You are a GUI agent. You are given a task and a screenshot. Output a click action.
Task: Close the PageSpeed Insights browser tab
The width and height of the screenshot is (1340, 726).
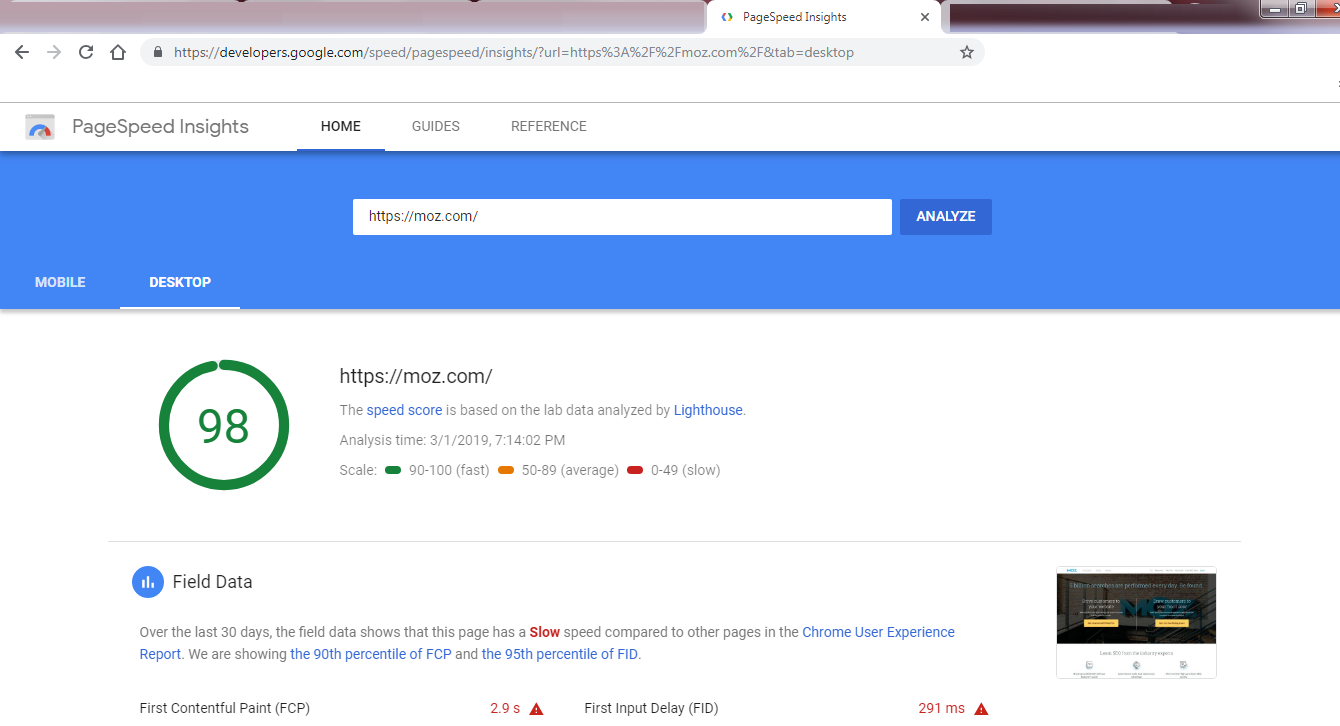coord(924,17)
